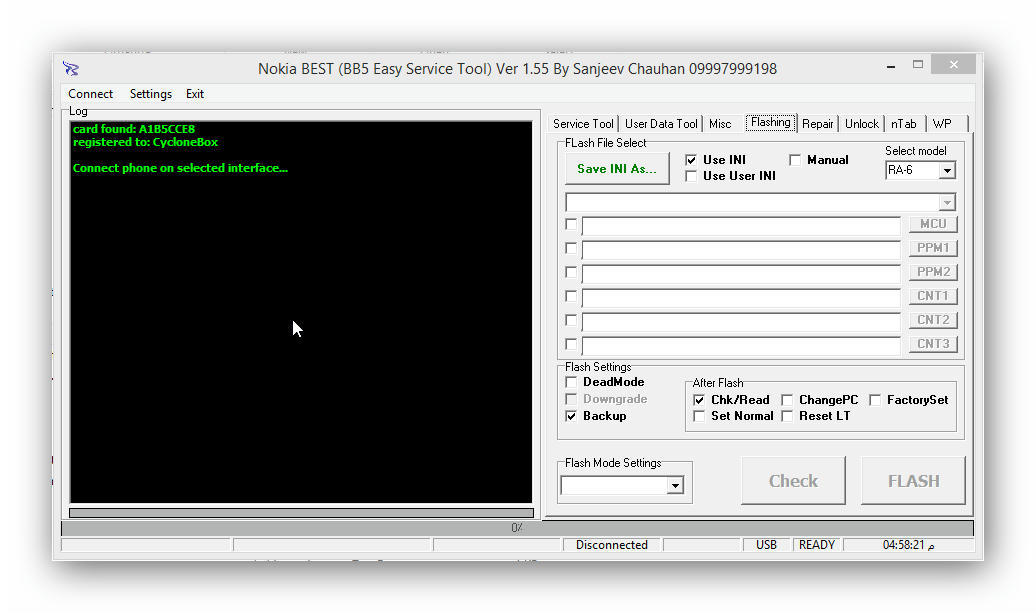Click the PPM1 file button
Screen dimensions: 1036x613
pyautogui.click(x=933, y=248)
